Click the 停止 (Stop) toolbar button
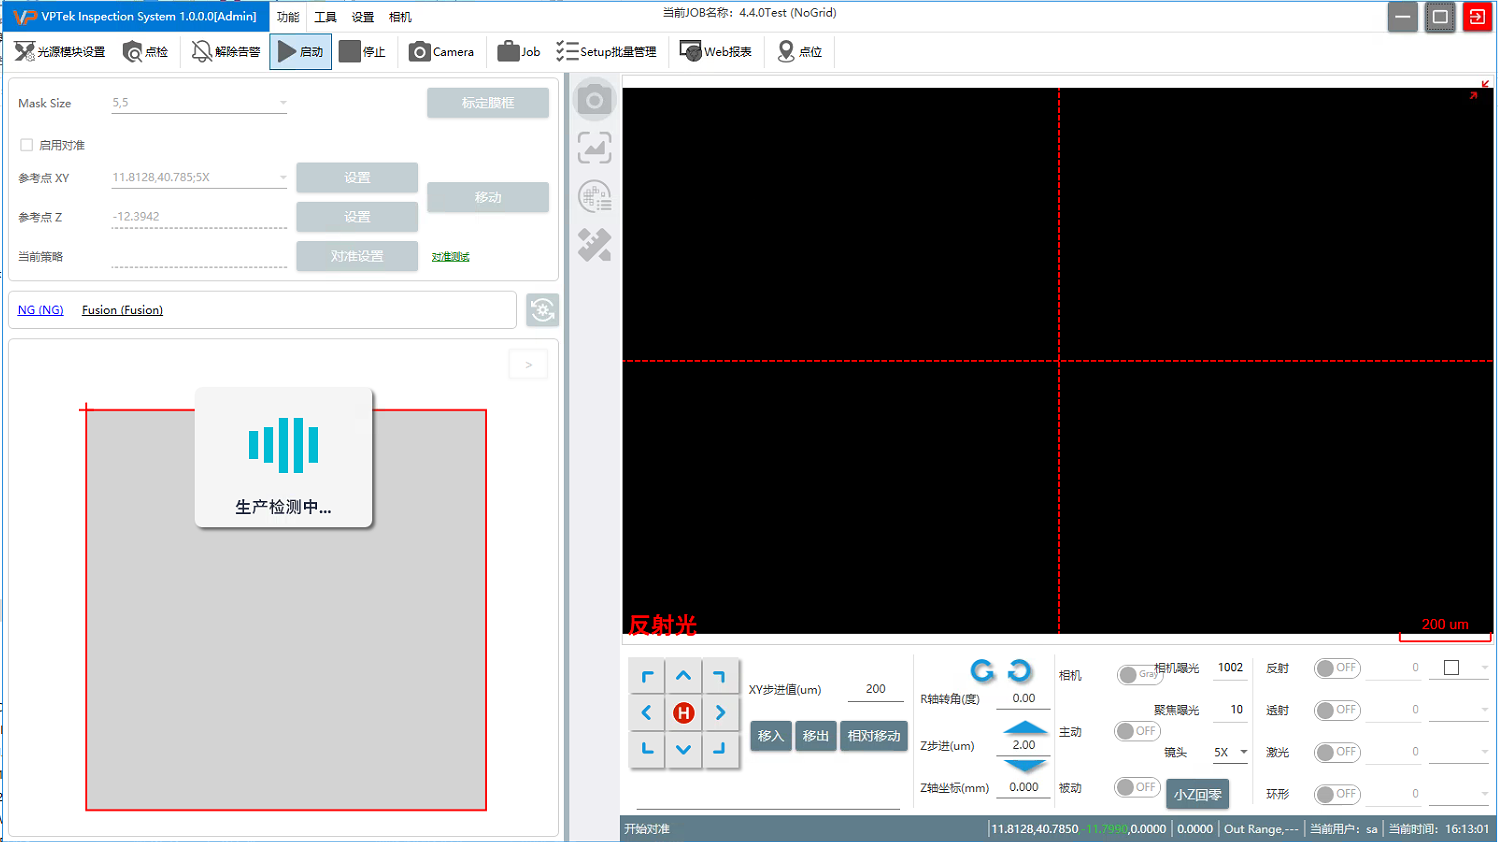Screen dimensions: 1498x842 click(362, 52)
